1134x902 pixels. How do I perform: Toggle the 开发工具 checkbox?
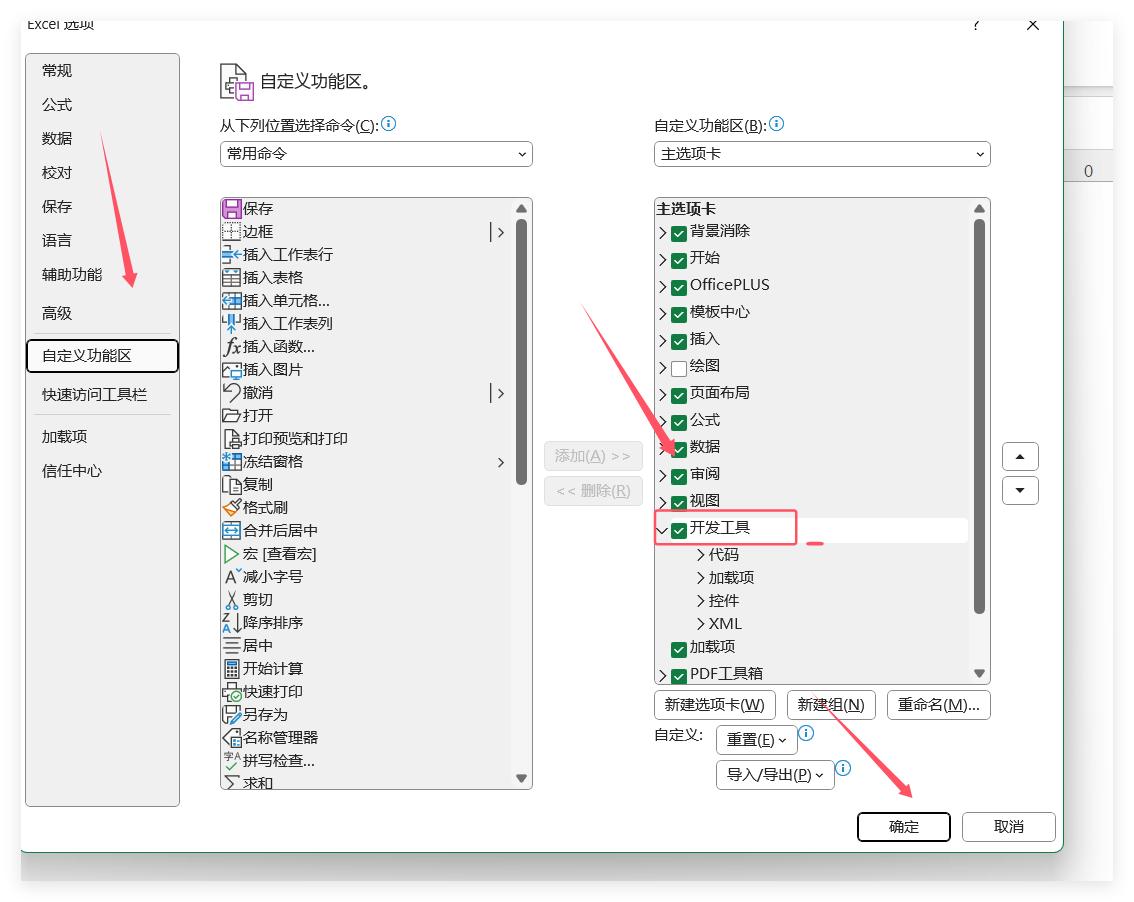click(678, 531)
